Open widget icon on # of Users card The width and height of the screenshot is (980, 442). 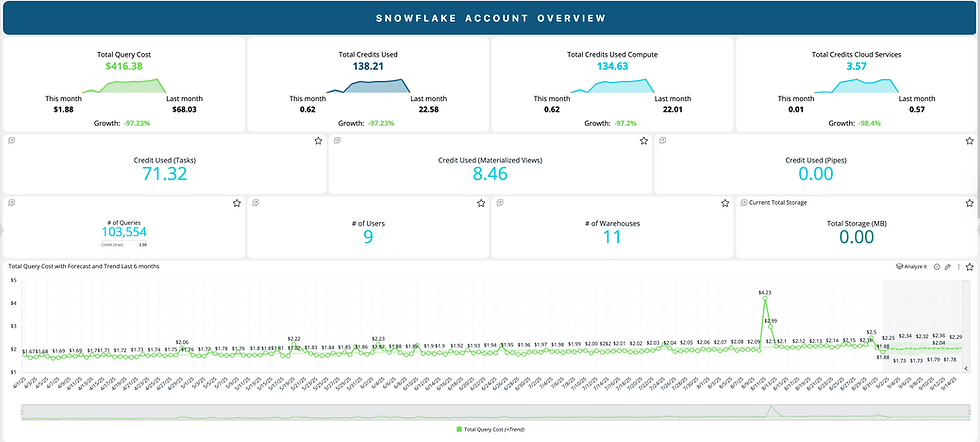pos(256,203)
